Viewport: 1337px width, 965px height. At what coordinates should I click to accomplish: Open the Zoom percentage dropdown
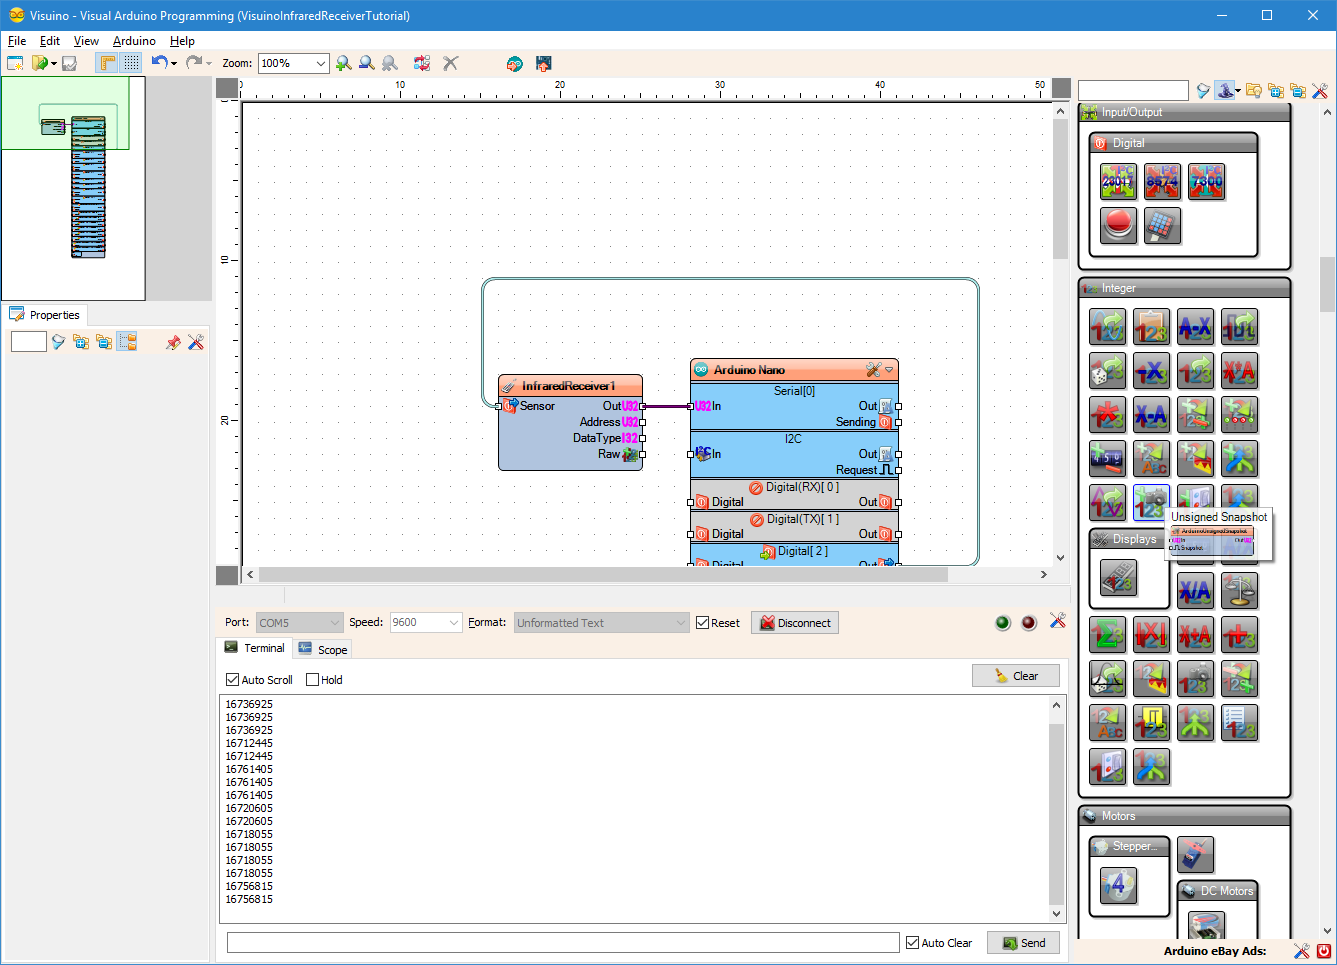[x=321, y=63]
